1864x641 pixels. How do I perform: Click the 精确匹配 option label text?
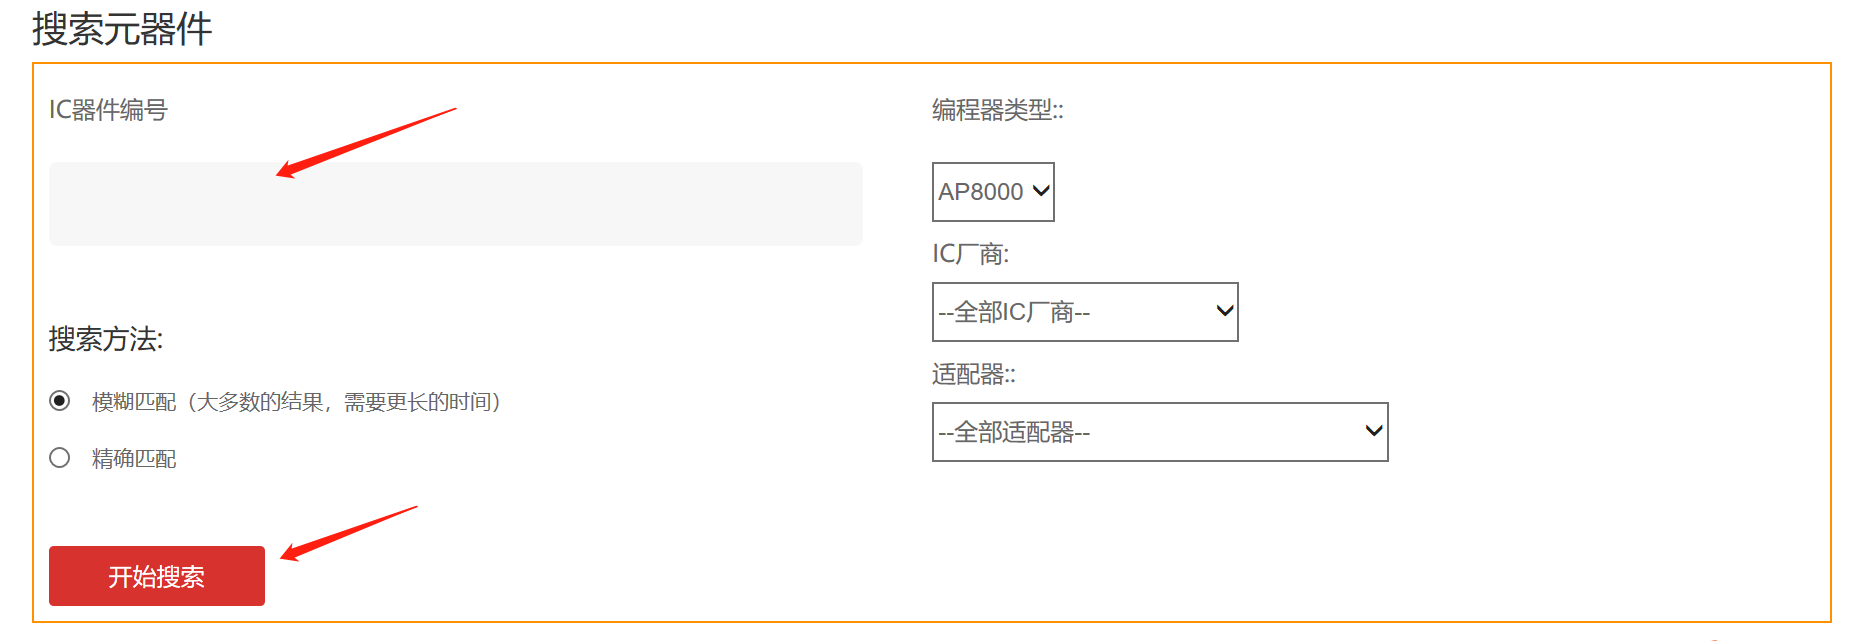click(134, 459)
